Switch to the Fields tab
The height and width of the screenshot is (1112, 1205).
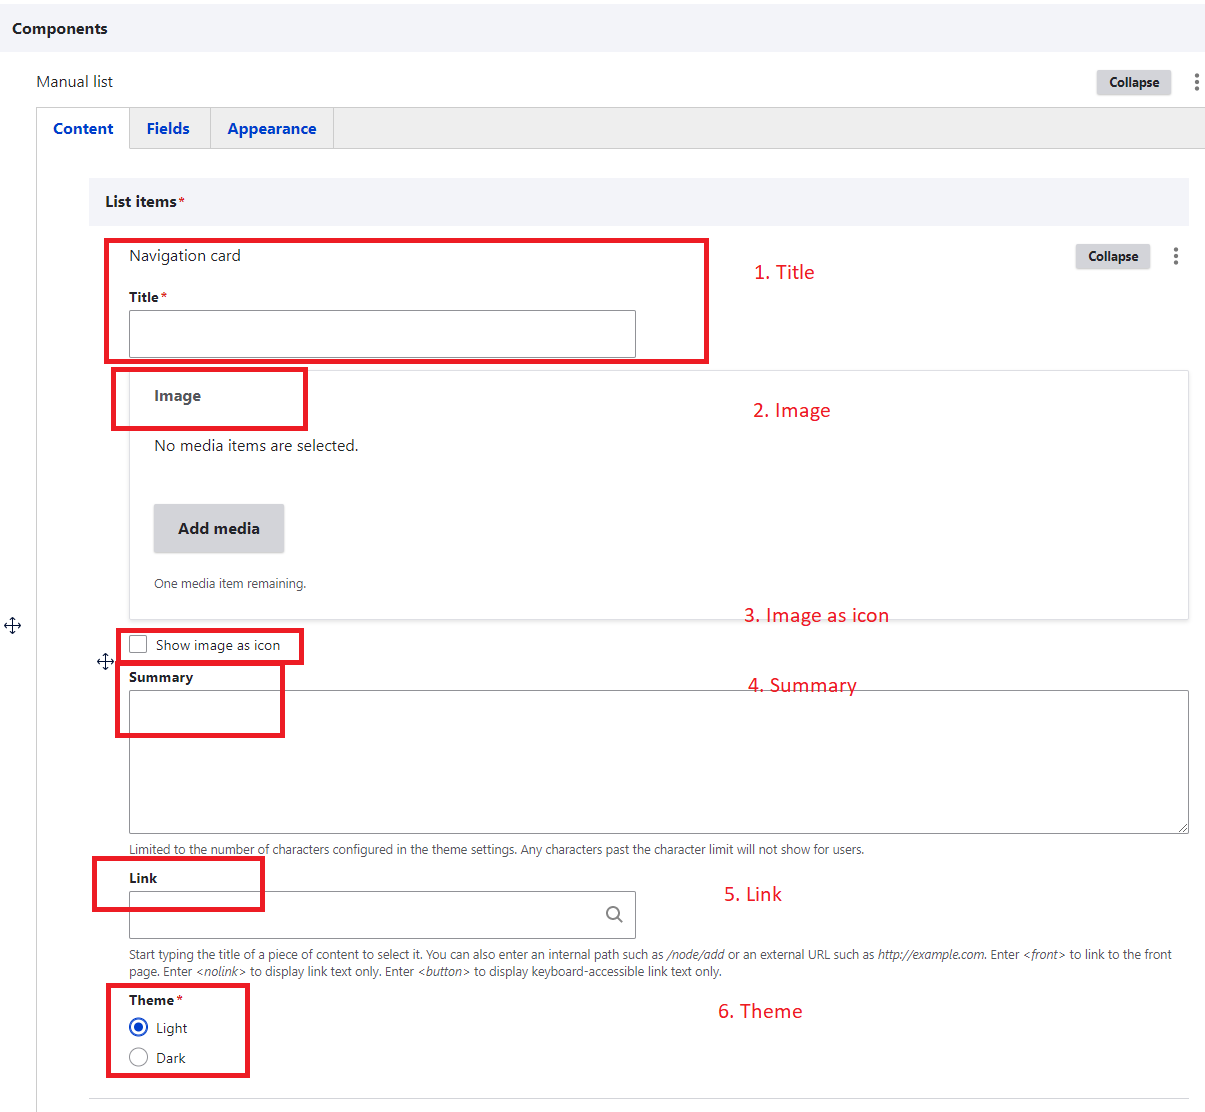click(168, 129)
